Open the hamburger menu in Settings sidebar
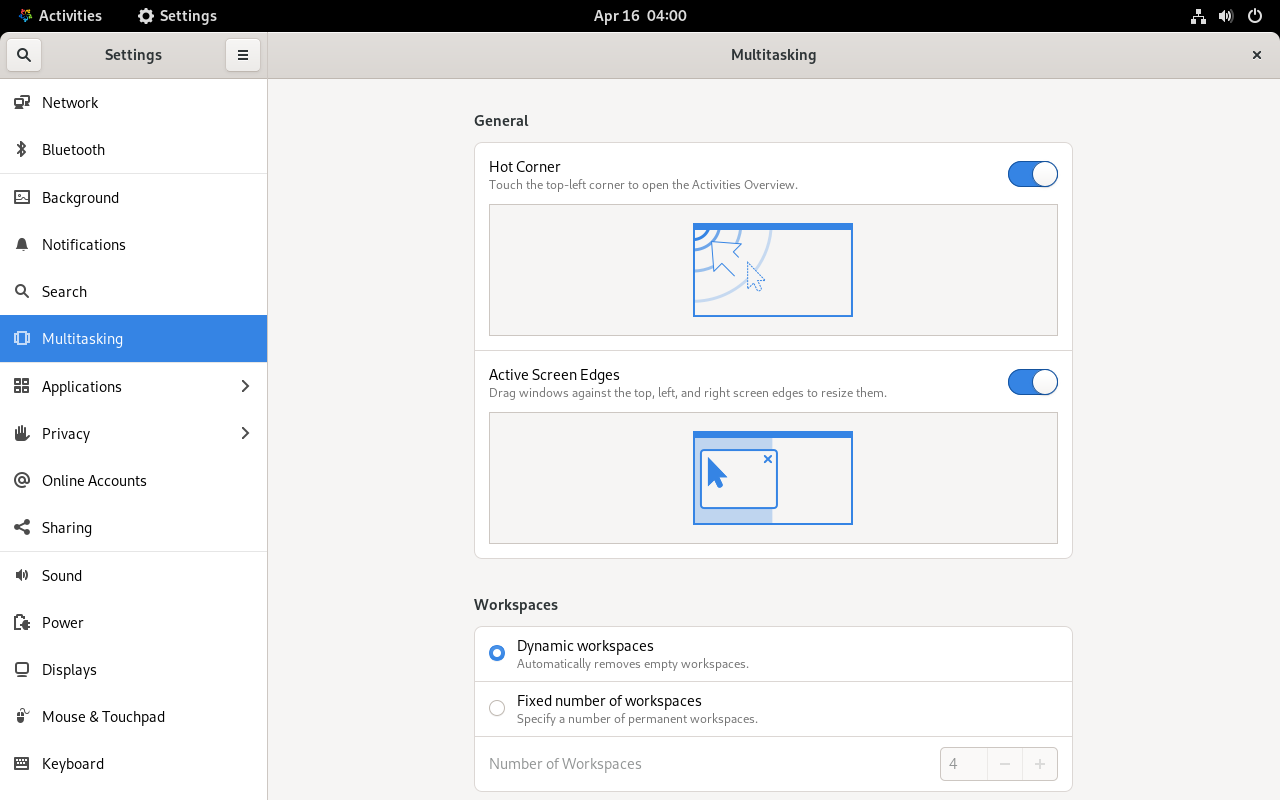The width and height of the screenshot is (1280, 800). [242, 55]
